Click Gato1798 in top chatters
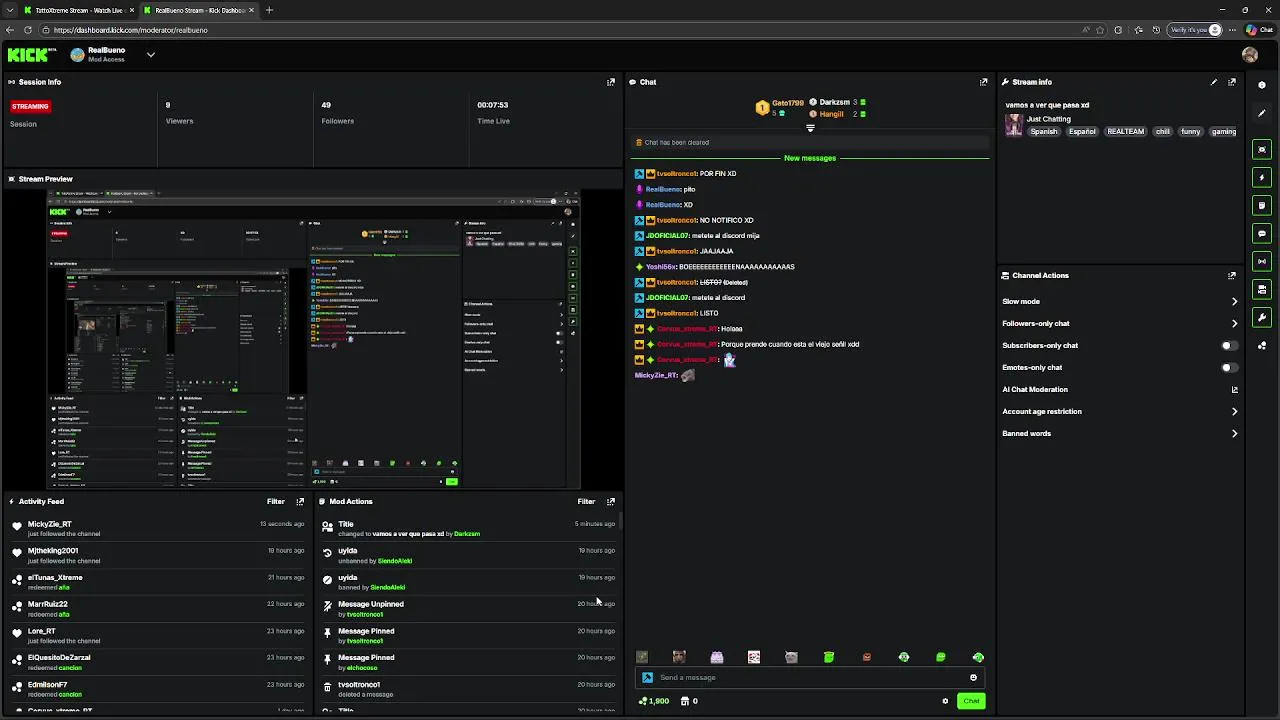The height and width of the screenshot is (720, 1280). 788,102
